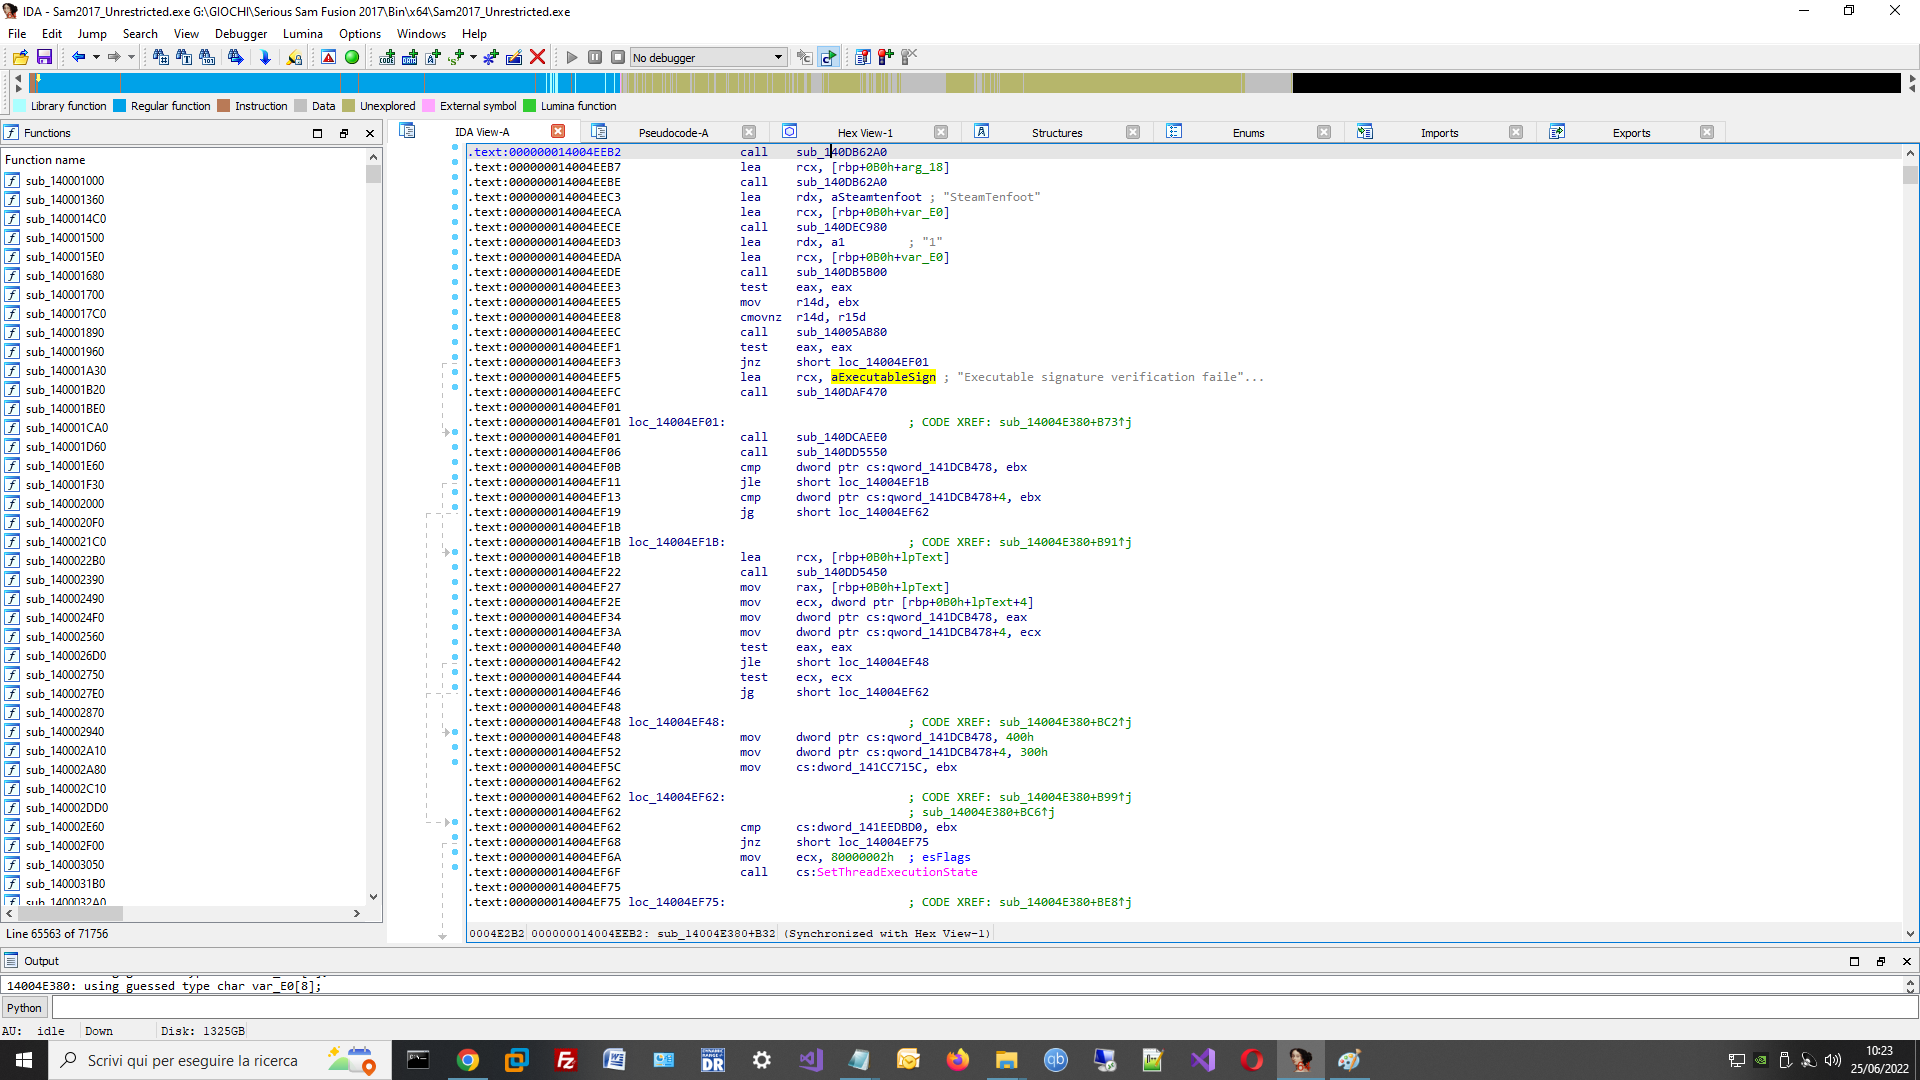The height and width of the screenshot is (1080, 1920).
Task: Select the sub_140001500 function in the list
Action: pos(65,238)
